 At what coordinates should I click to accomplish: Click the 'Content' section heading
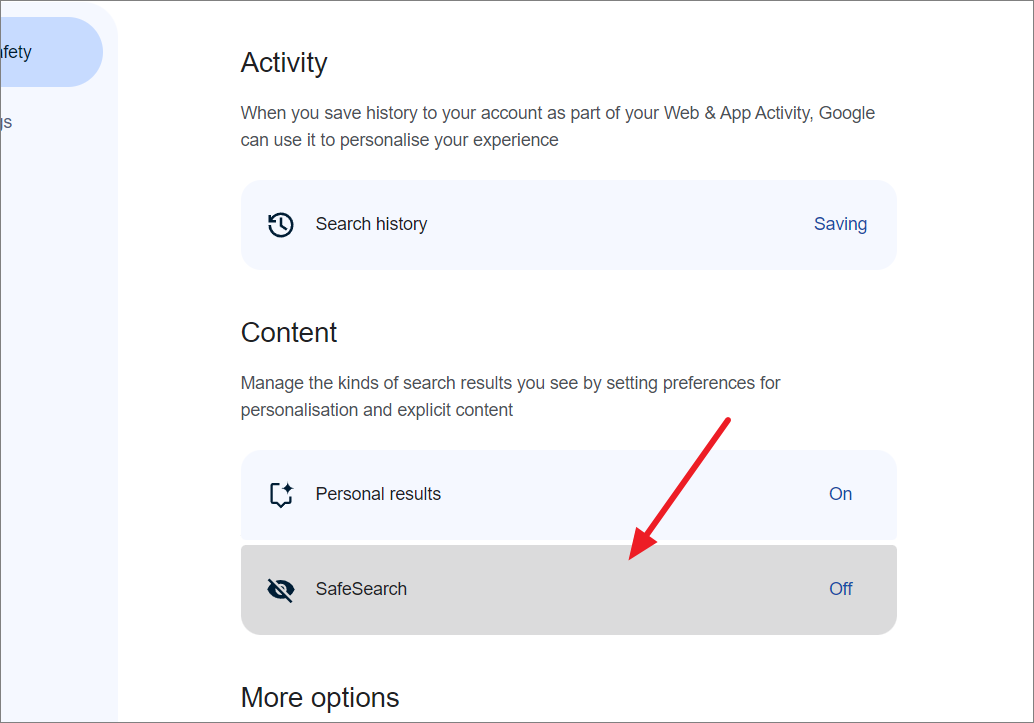tap(289, 333)
